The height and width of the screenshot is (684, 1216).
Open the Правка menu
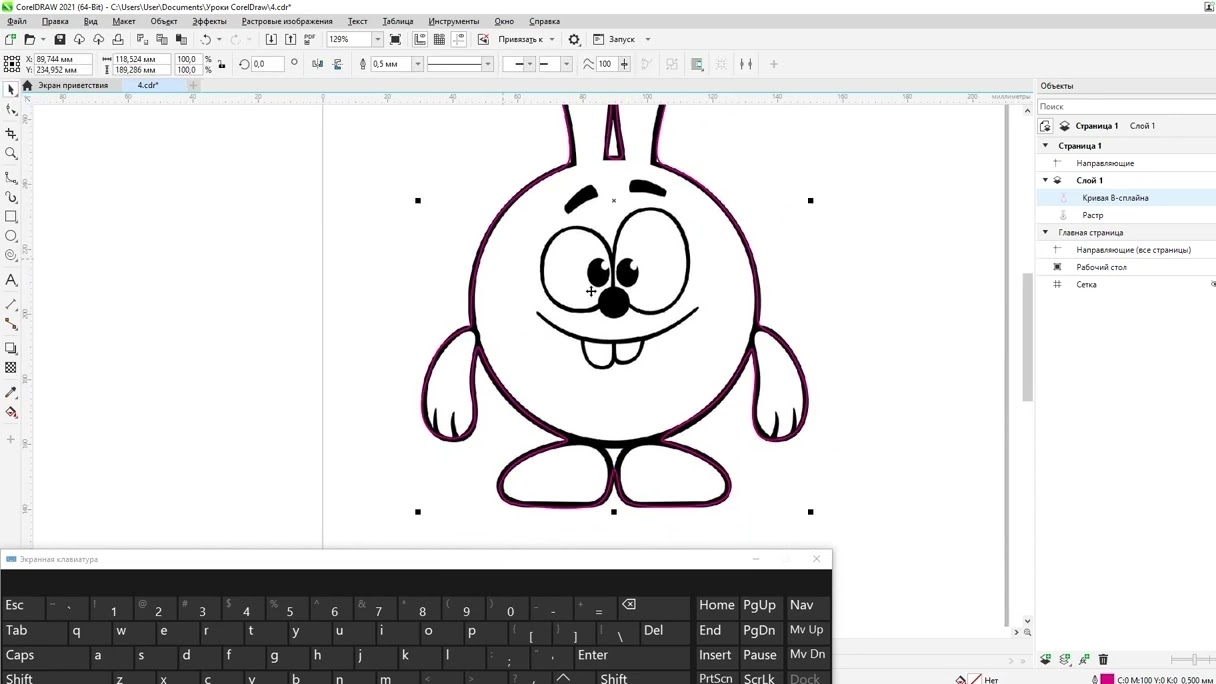point(55,21)
